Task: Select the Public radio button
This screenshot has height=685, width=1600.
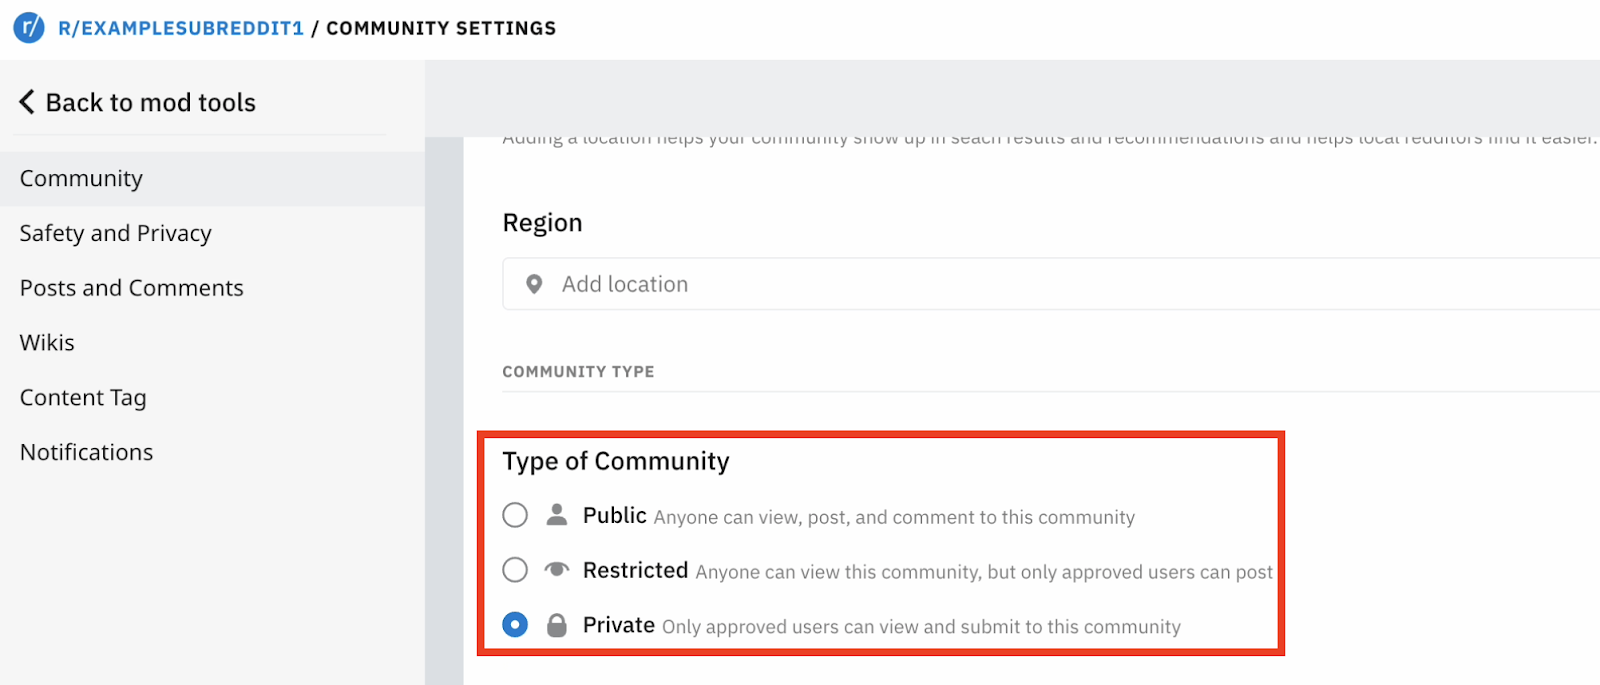Action: (515, 515)
